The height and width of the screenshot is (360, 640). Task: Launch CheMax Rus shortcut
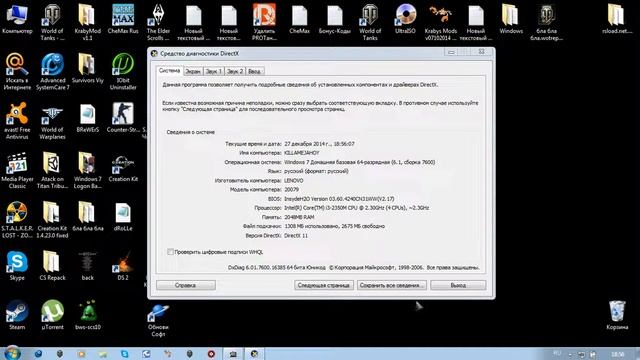(123, 19)
